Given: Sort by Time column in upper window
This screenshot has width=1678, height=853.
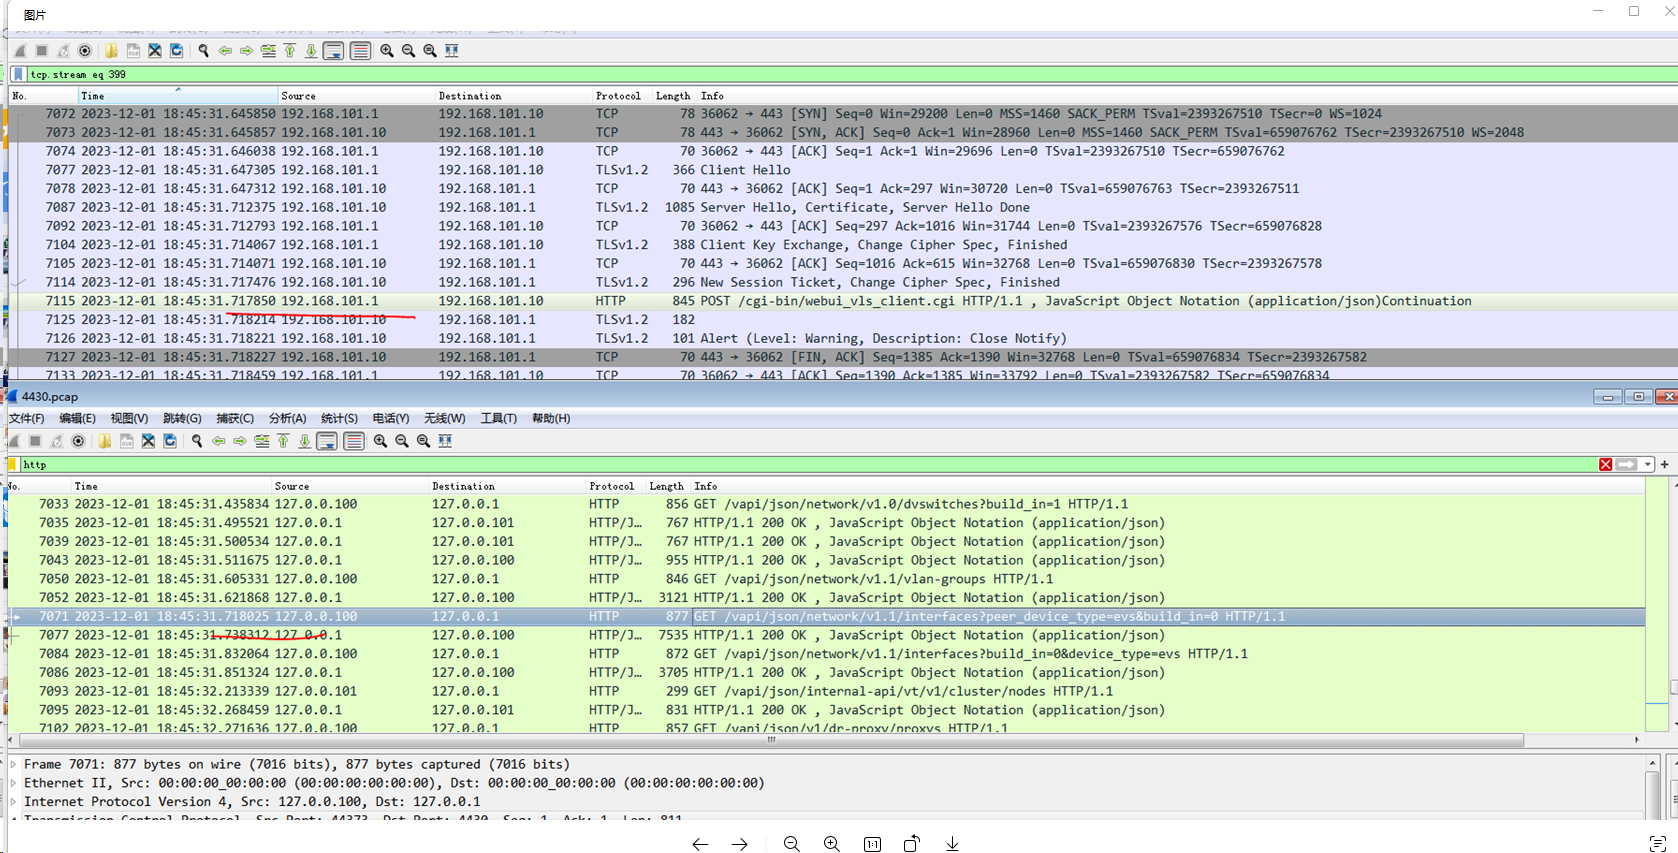Looking at the screenshot, I should point(177,96).
